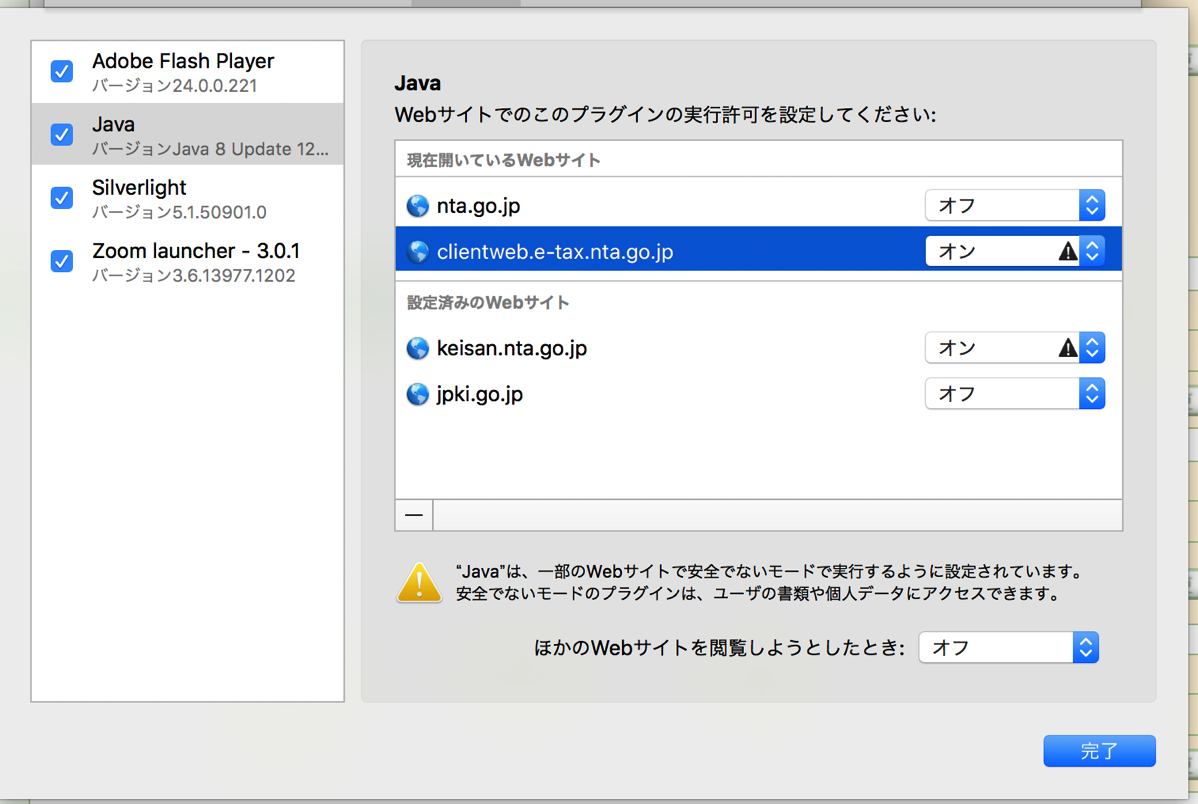Click the warning triangle in clientweb.e-tax.nta.go.jp dropdown

(x=1067, y=251)
